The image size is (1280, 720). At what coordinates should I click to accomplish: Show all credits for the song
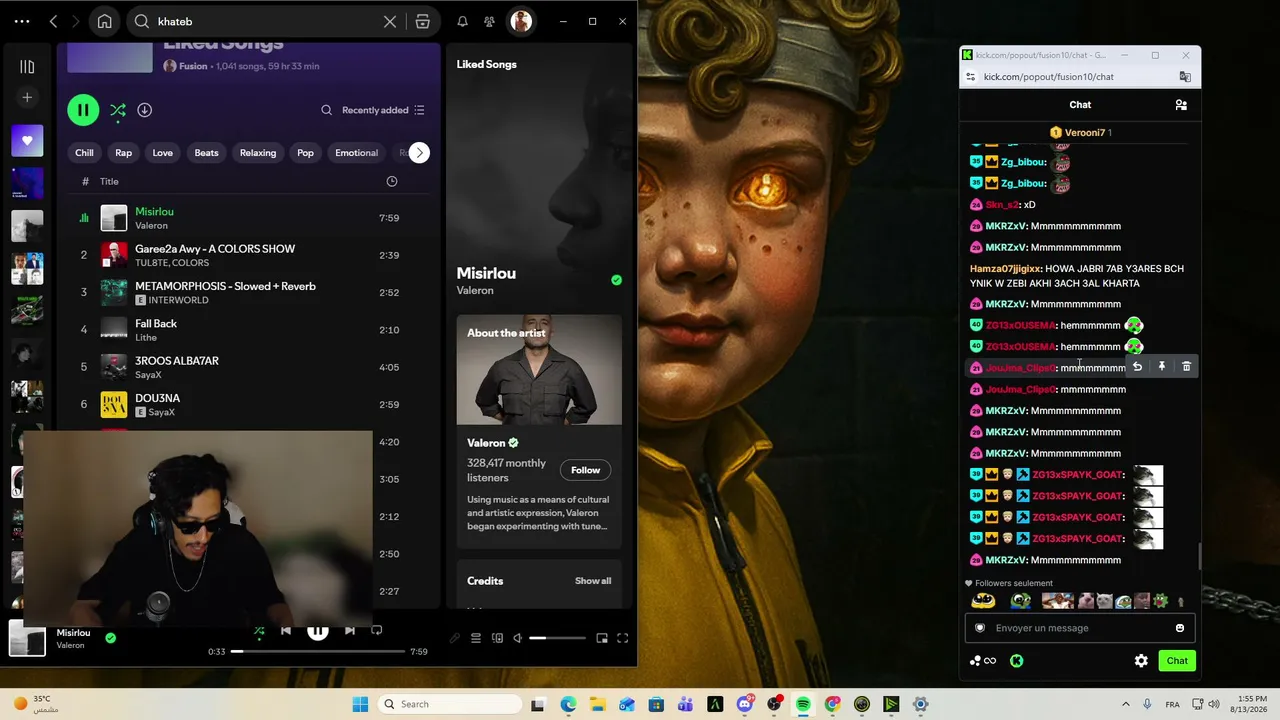[x=593, y=581]
